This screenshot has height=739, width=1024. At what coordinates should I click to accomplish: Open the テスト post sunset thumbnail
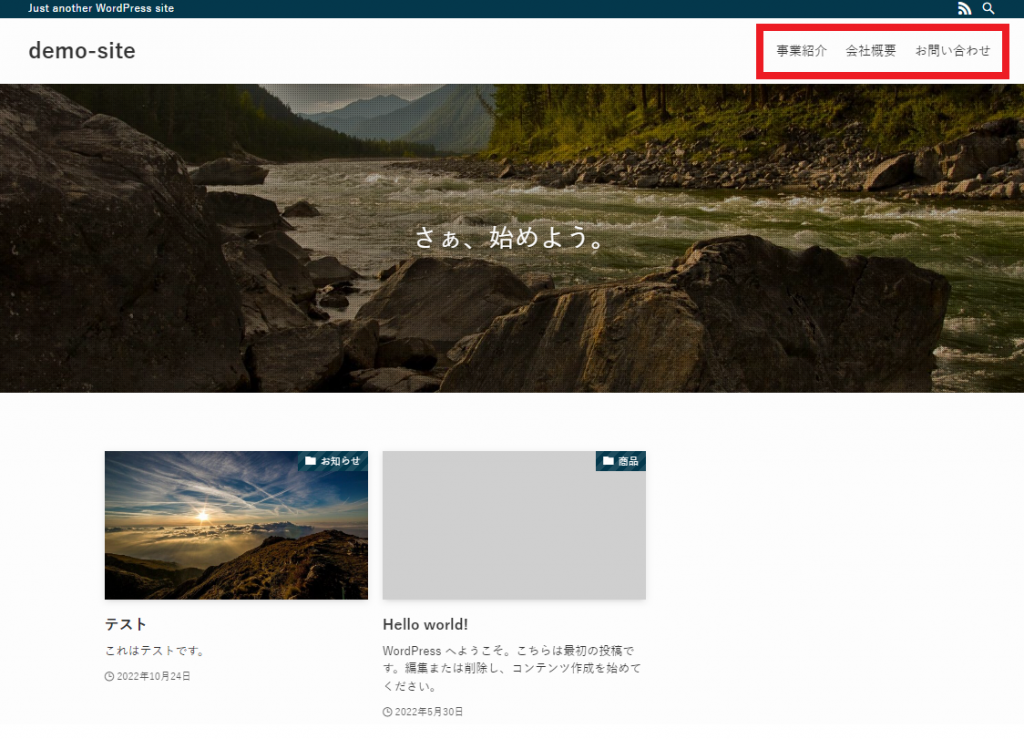(236, 525)
